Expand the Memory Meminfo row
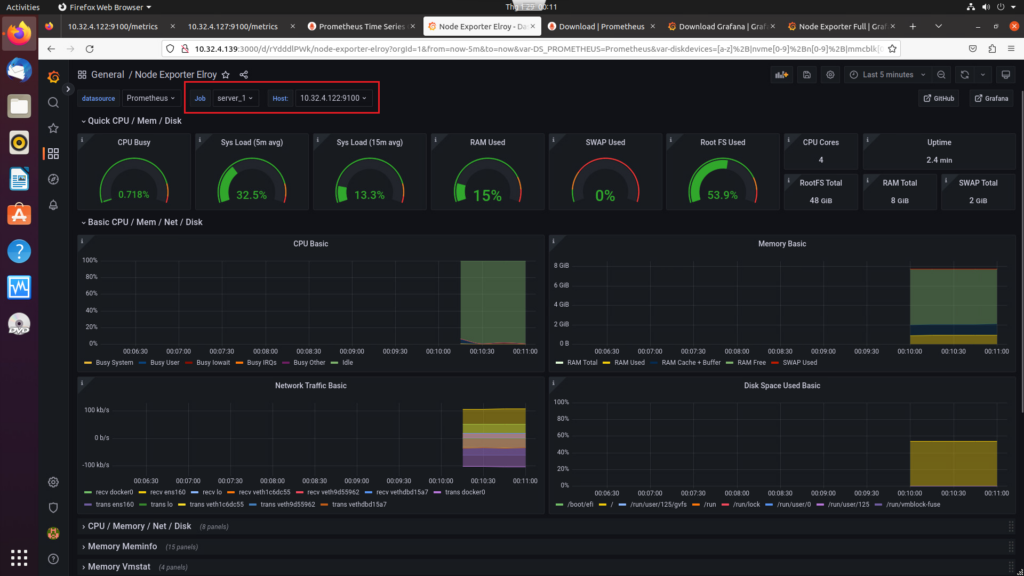Screen dimensions: 1024x576 pyautogui.click(x=120, y=547)
